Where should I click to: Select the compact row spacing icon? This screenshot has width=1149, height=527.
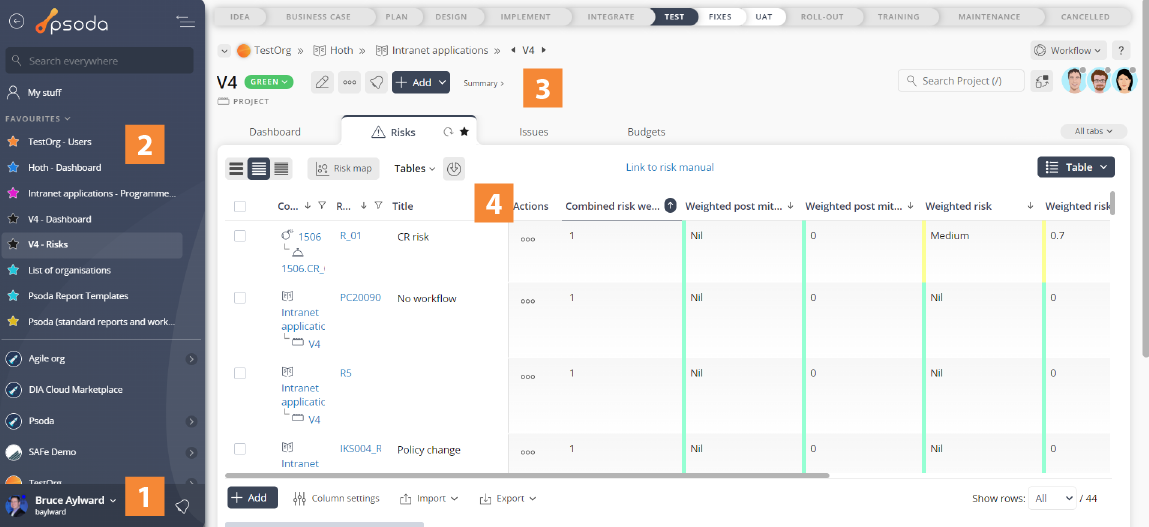pos(281,169)
